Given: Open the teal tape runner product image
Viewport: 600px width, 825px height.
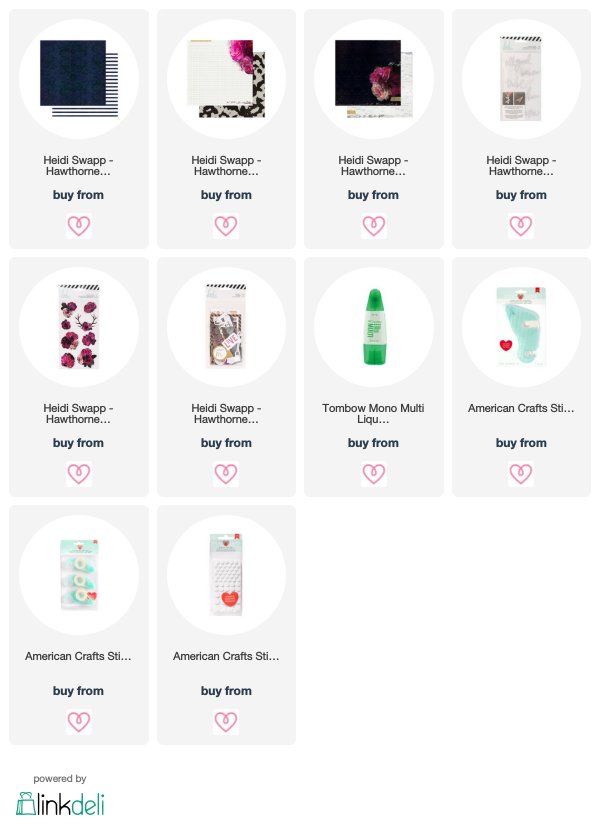Looking at the screenshot, I should pyautogui.click(x=521, y=327).
